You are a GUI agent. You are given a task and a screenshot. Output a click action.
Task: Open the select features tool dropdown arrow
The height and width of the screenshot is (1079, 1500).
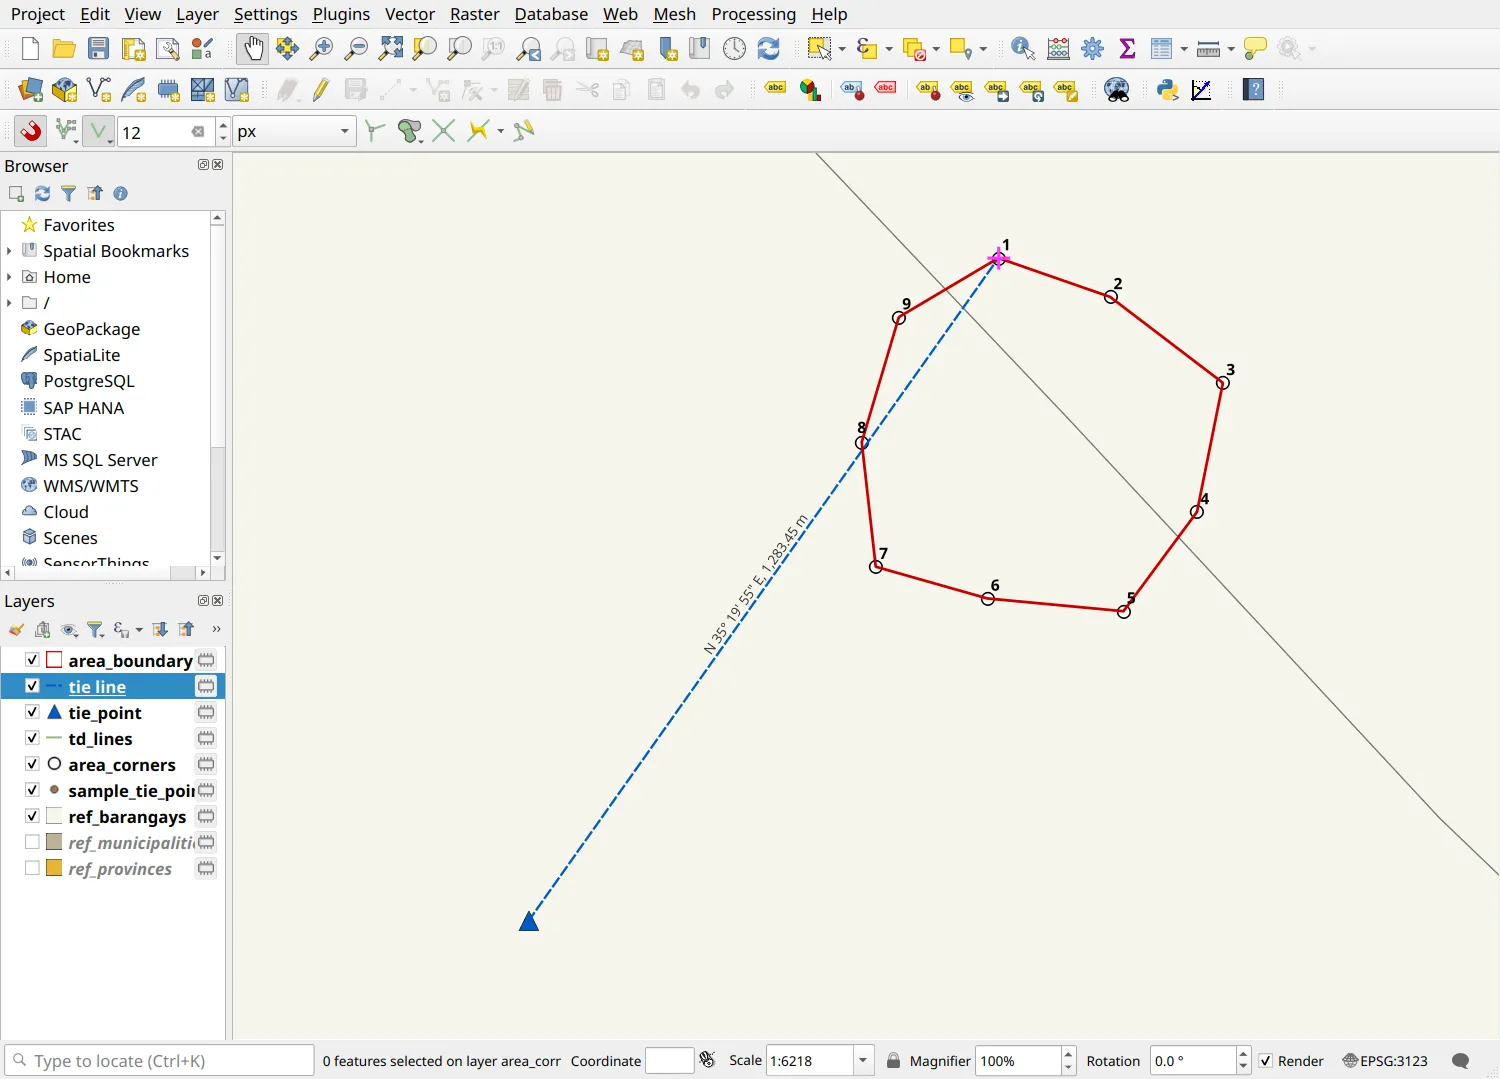pos(842,48)
